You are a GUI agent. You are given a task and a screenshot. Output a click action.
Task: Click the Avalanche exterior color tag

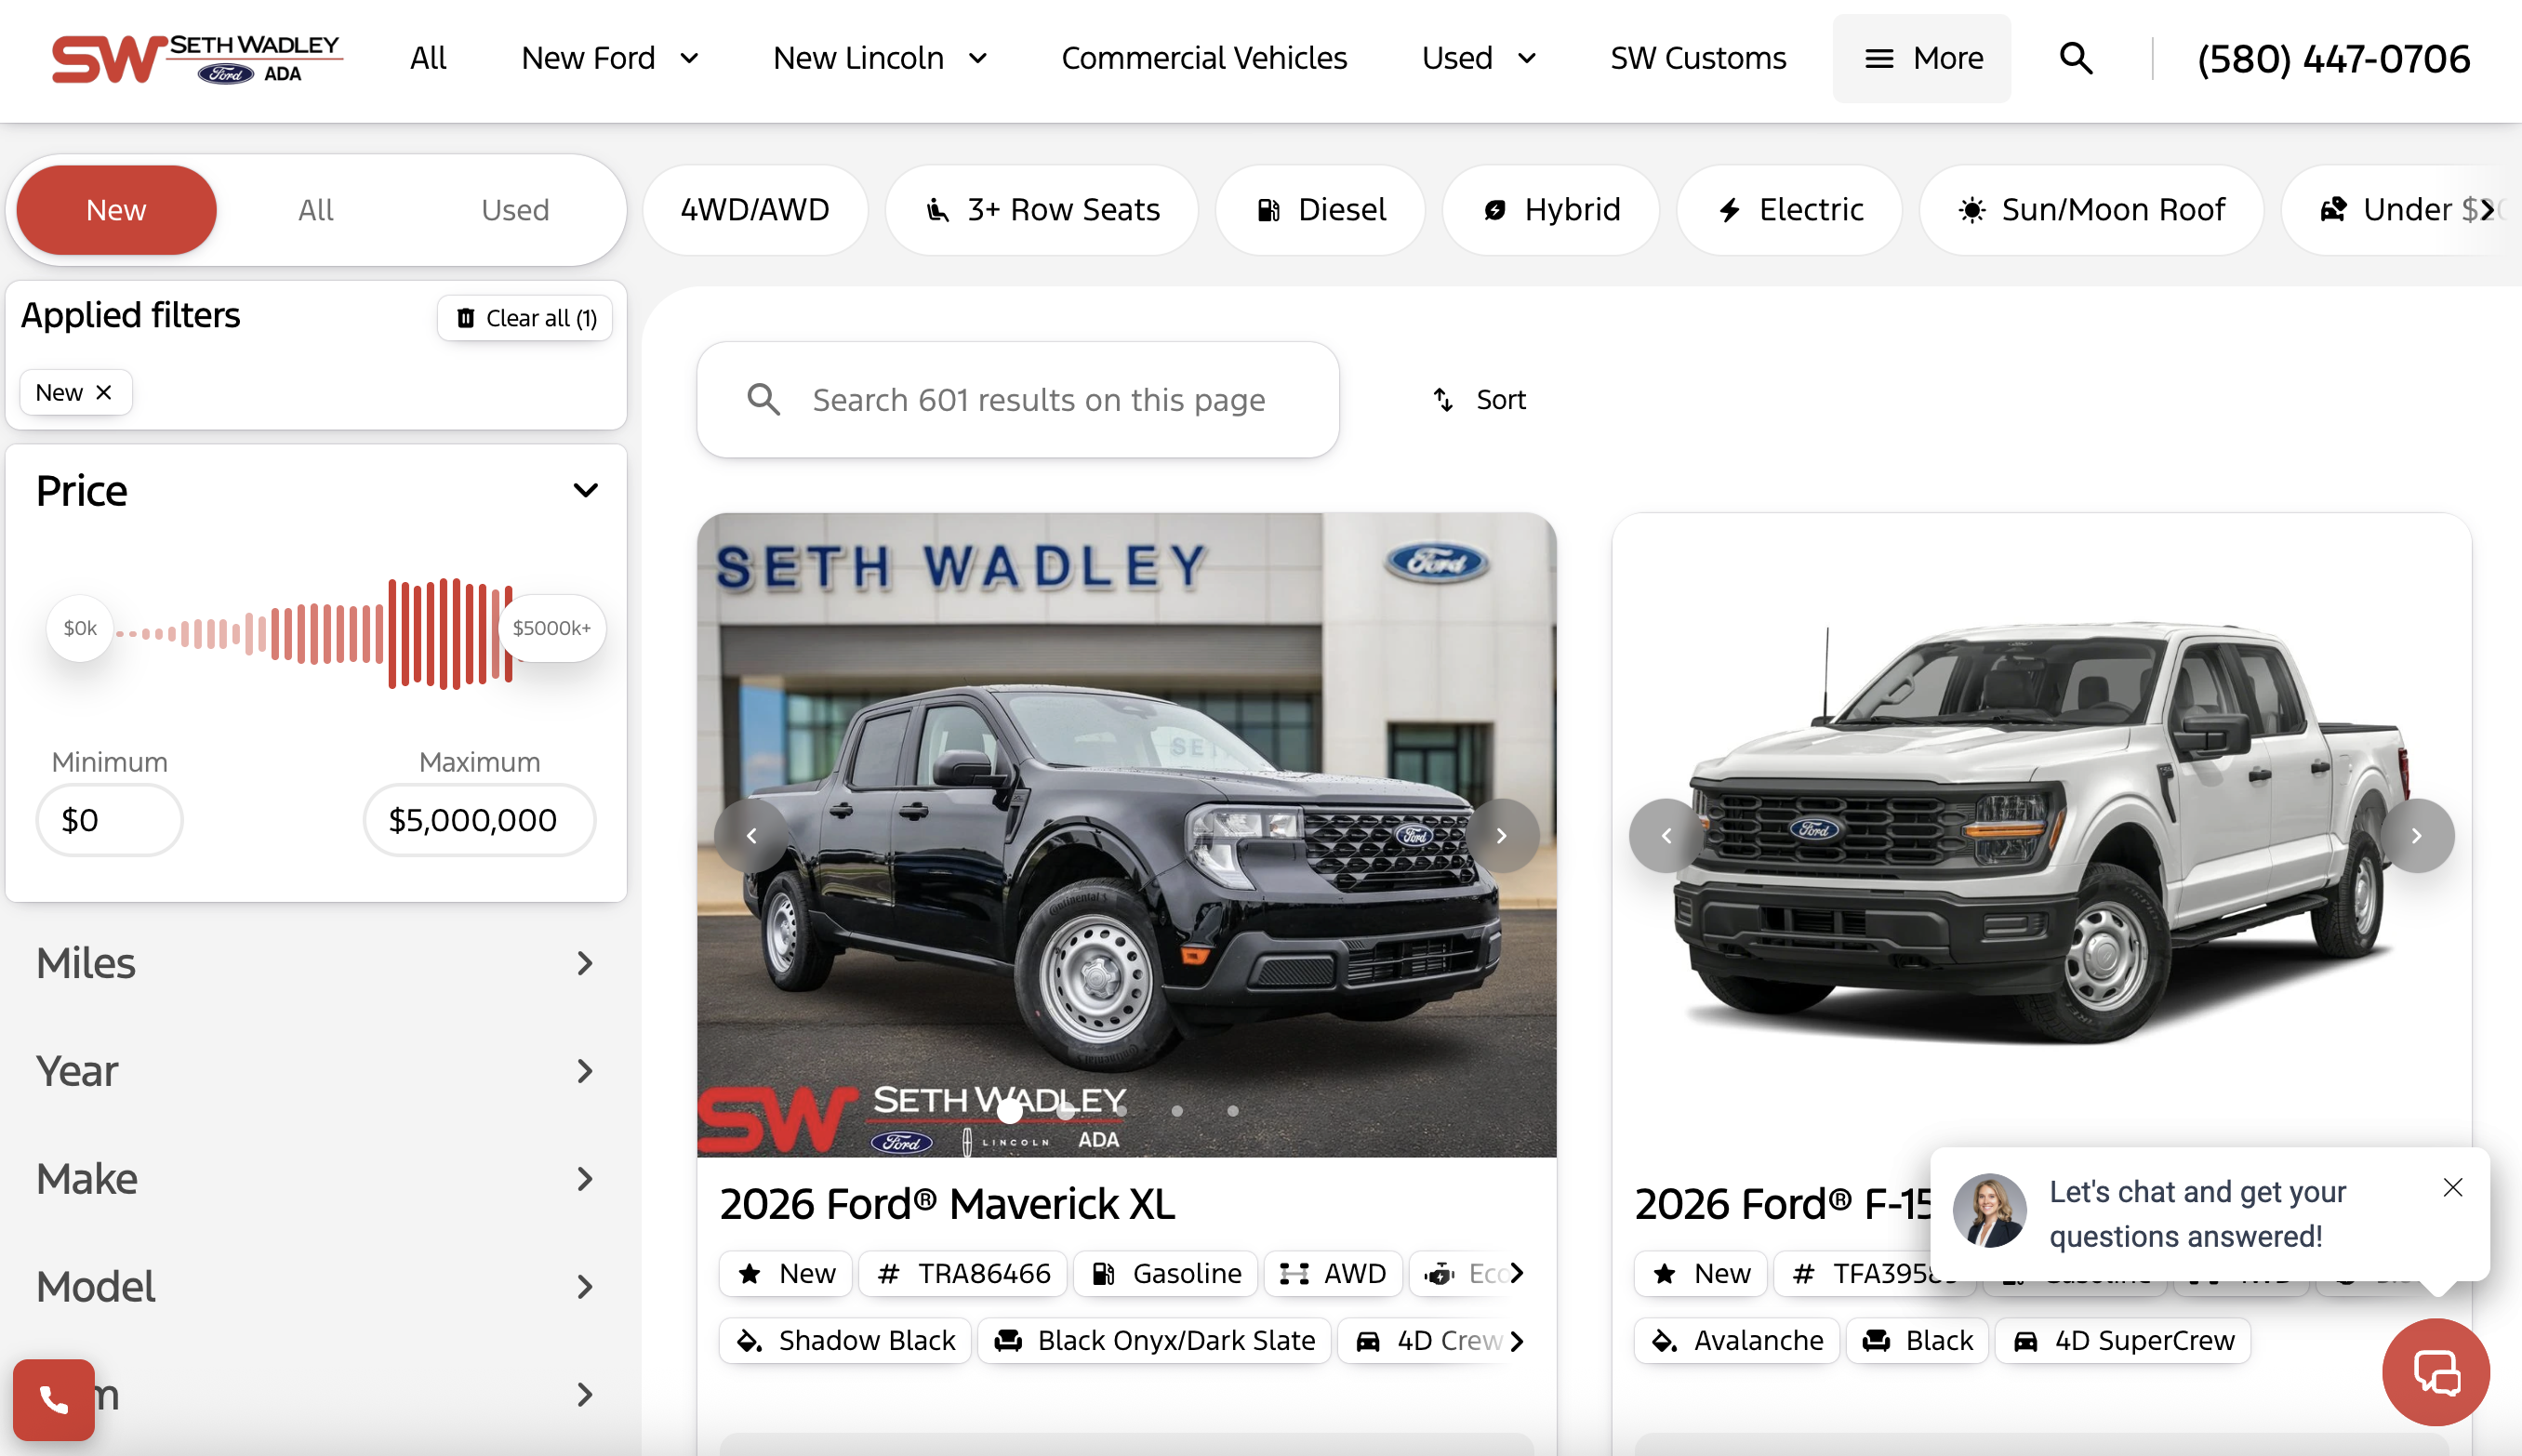[x=1737, y=1340]
